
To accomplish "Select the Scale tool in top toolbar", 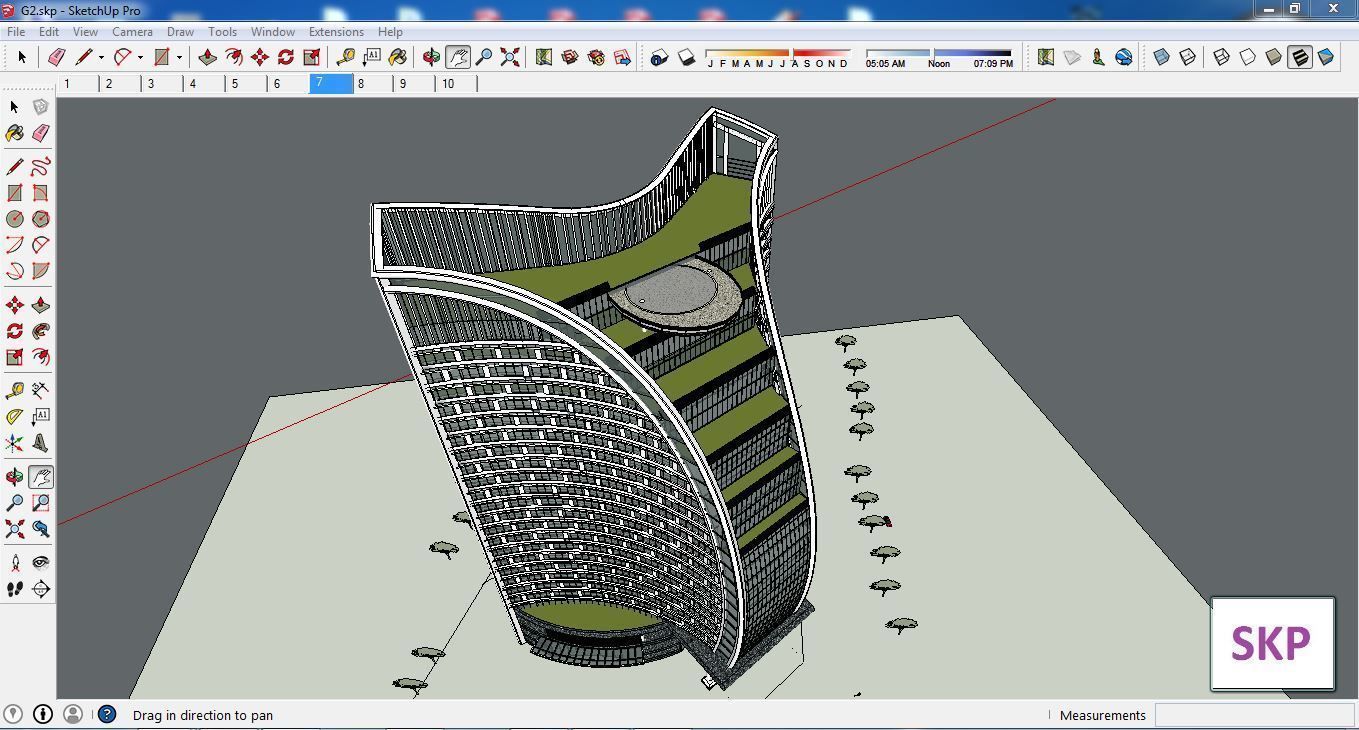I will pos(311,57).
